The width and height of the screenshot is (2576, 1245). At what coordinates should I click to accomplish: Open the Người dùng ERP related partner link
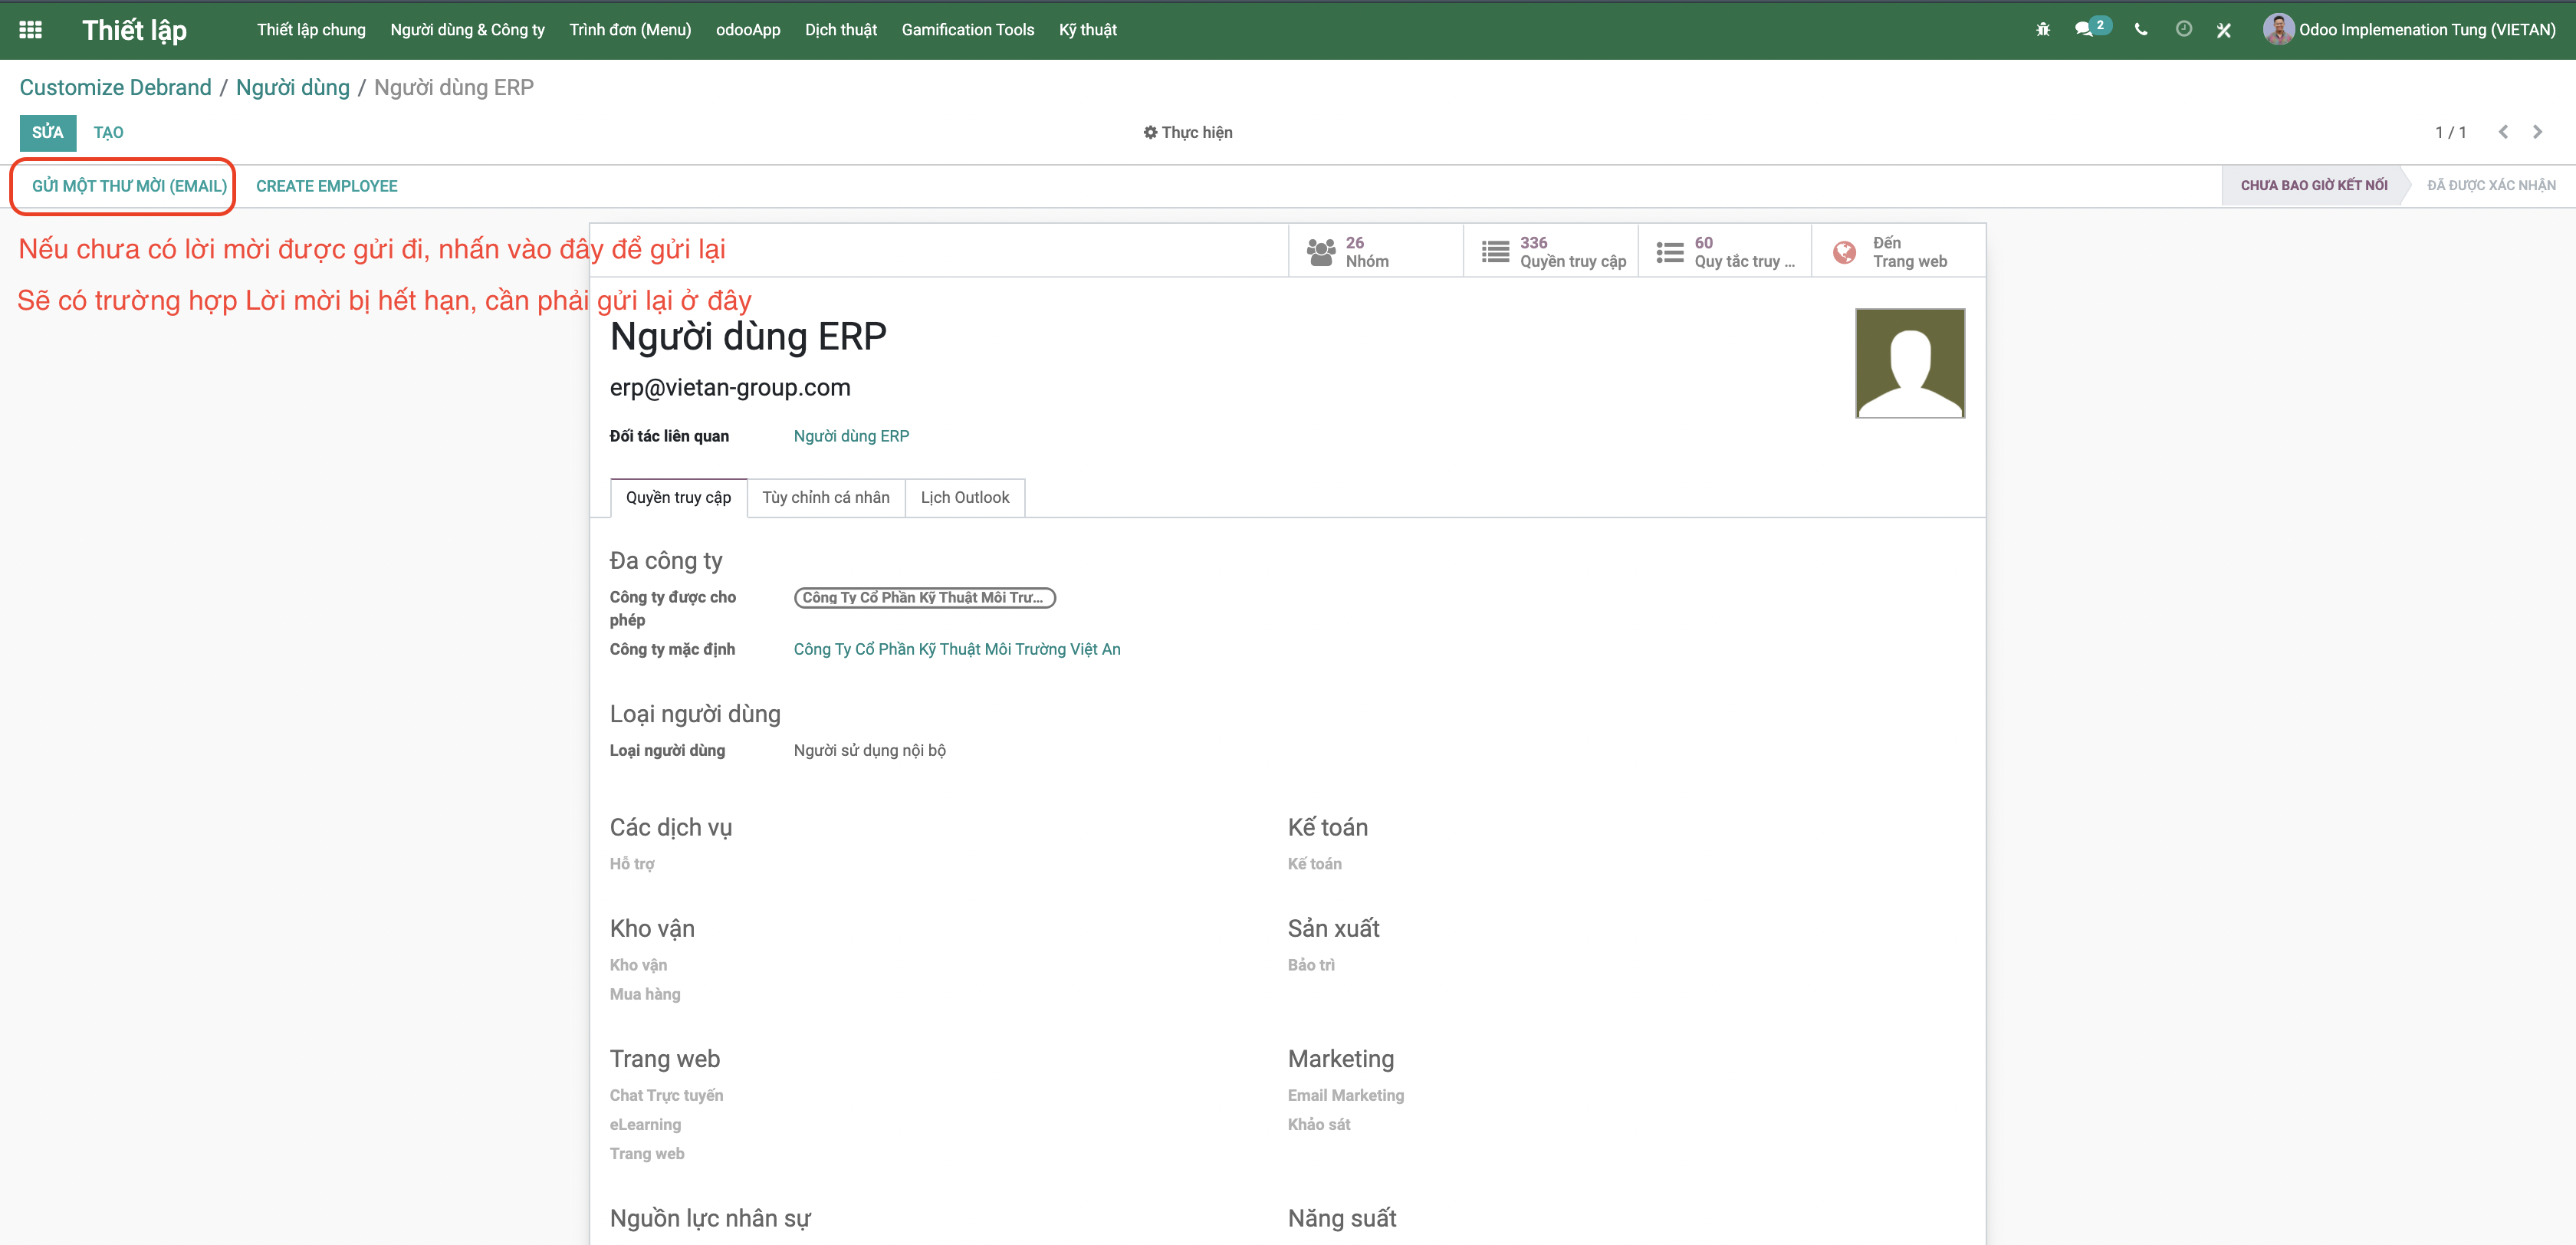(x=851, y=436)
